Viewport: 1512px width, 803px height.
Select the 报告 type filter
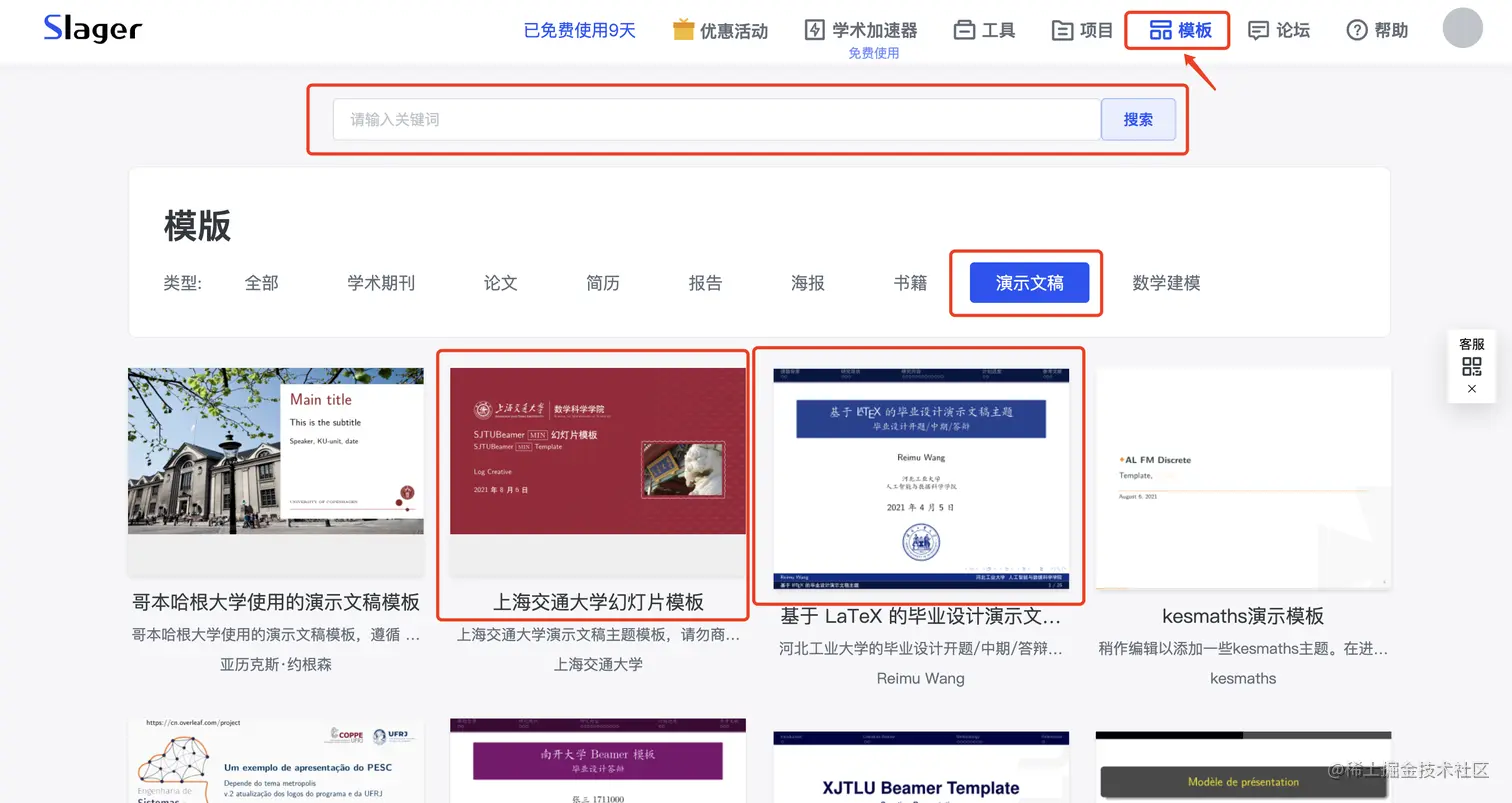706,283
